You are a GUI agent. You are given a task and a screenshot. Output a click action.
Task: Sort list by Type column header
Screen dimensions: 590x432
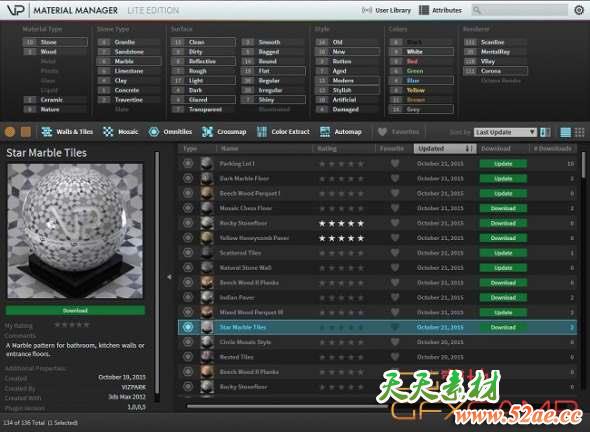[x=197, y=149]
